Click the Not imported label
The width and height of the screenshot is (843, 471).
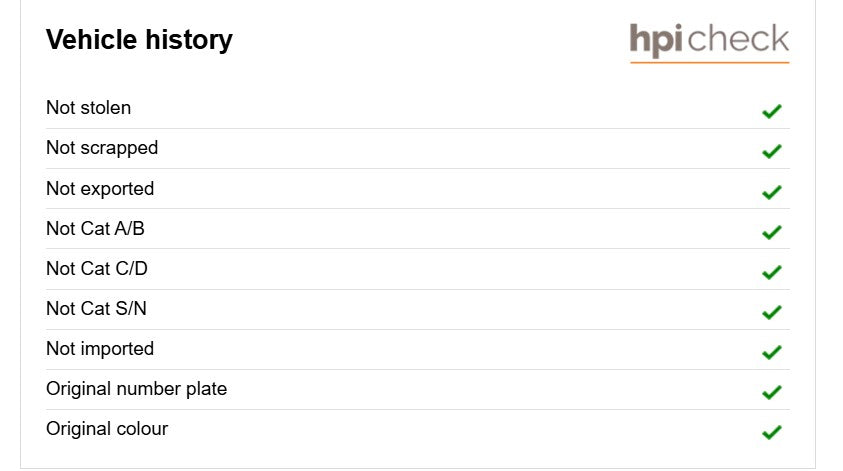click(x=100, y=349)
